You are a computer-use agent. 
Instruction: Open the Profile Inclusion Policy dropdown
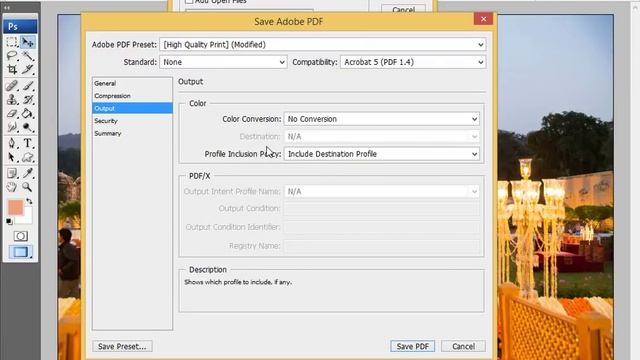pos(382,154)
